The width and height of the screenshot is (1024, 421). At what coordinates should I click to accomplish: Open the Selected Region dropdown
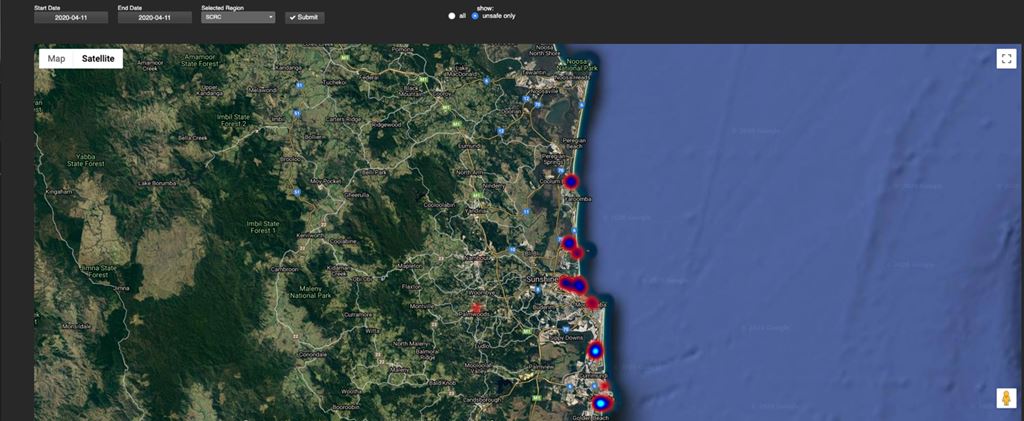coord(238,17)
